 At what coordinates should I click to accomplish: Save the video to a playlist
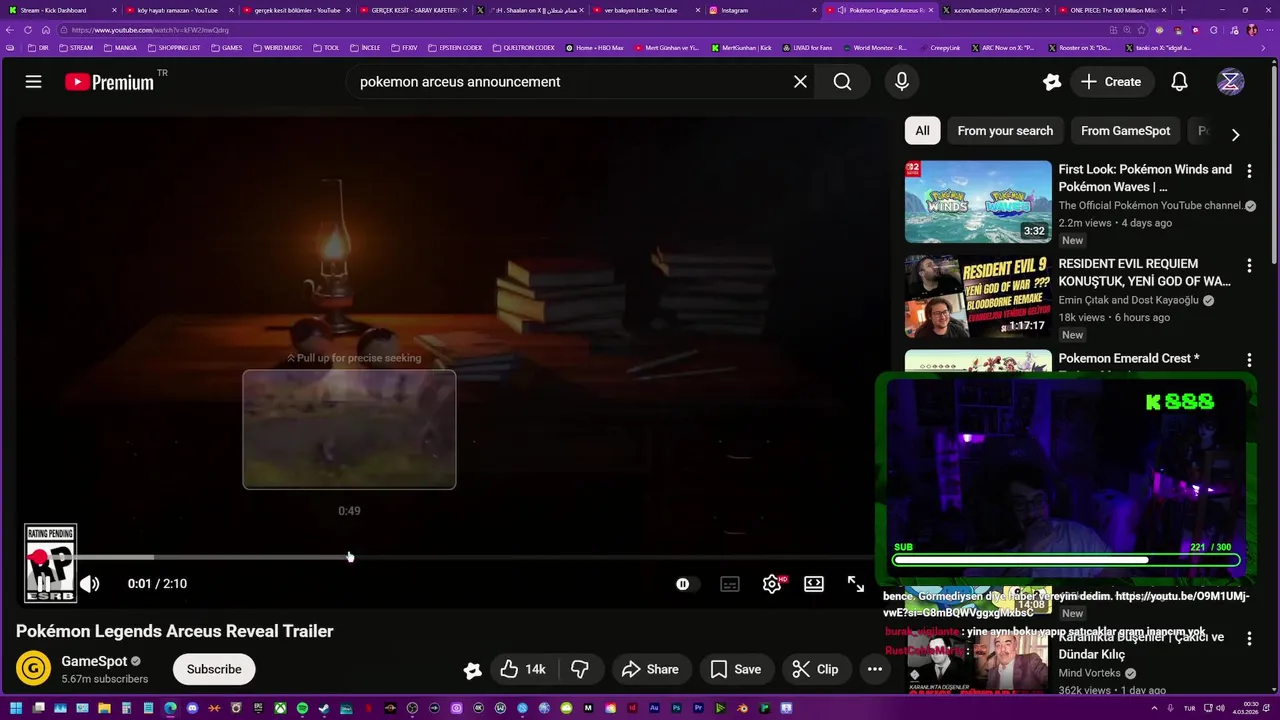point(735,669)
